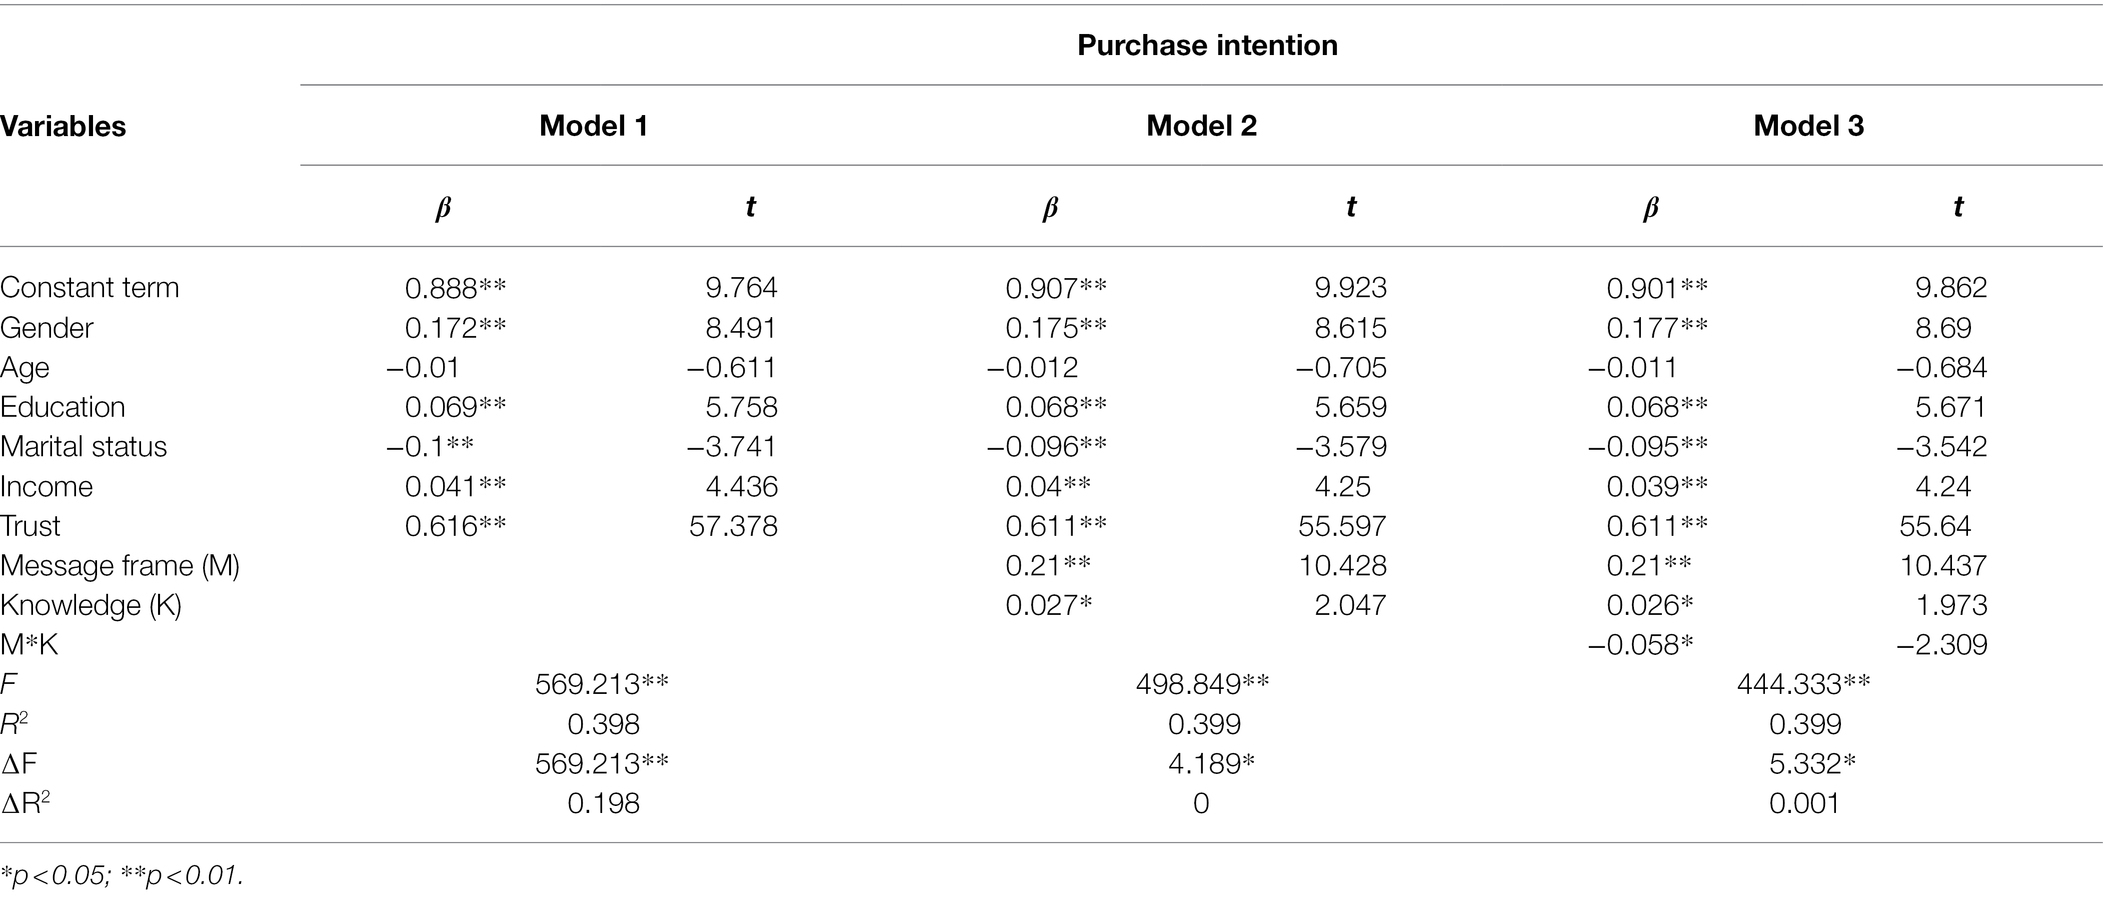Click the Education row label
2103x900 pixels.
(63, 407)
